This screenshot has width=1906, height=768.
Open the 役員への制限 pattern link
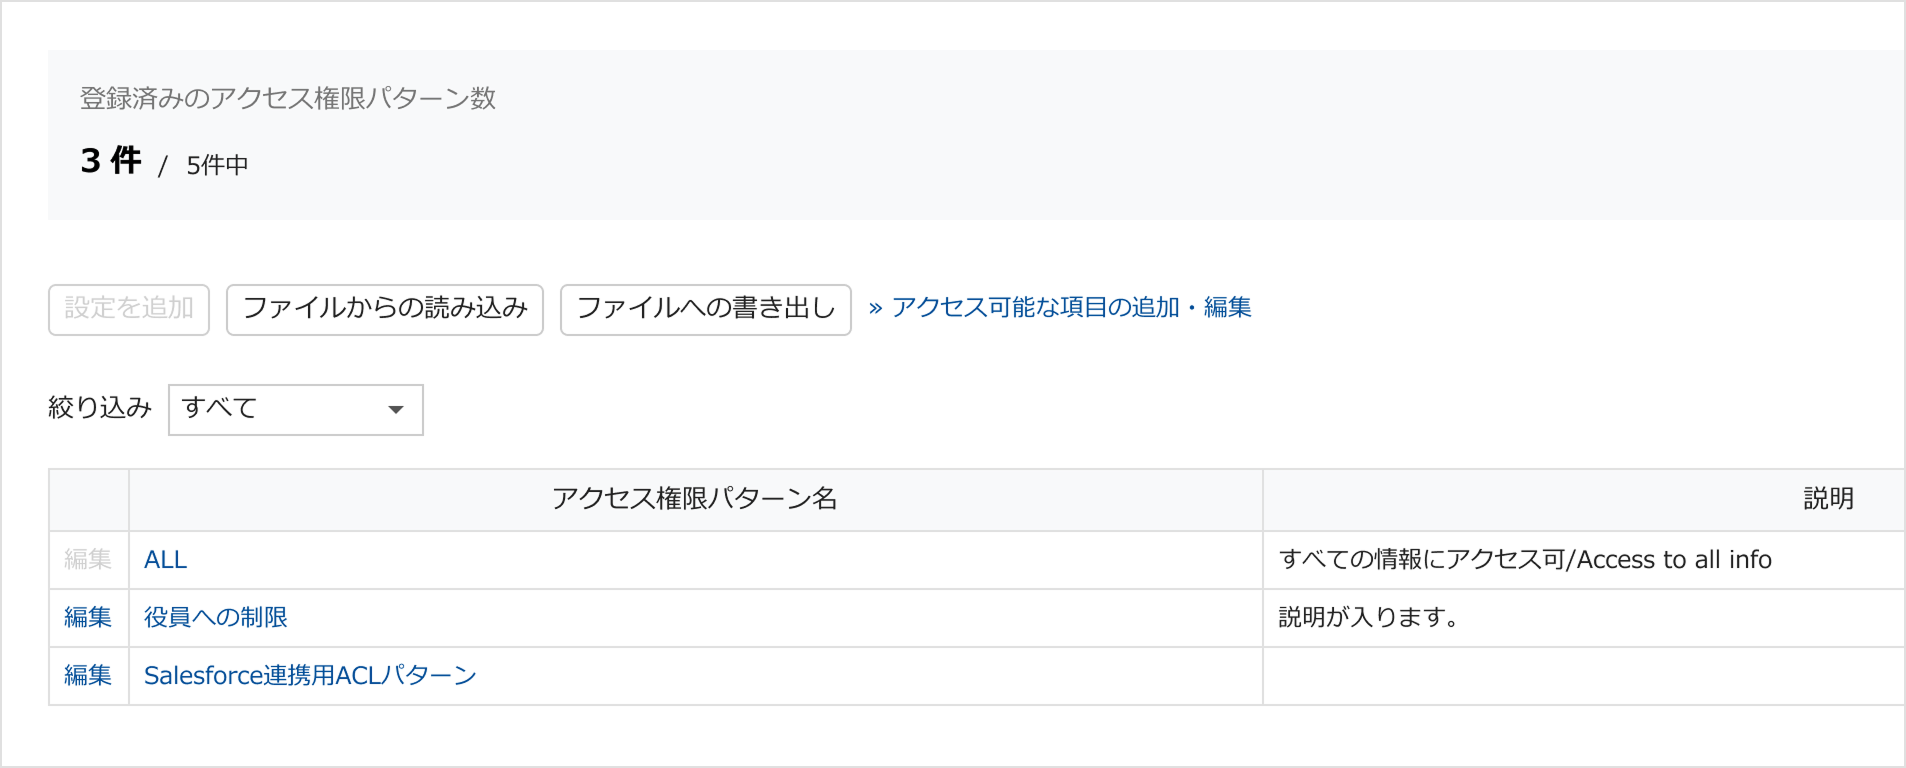(x=216, y=618)
